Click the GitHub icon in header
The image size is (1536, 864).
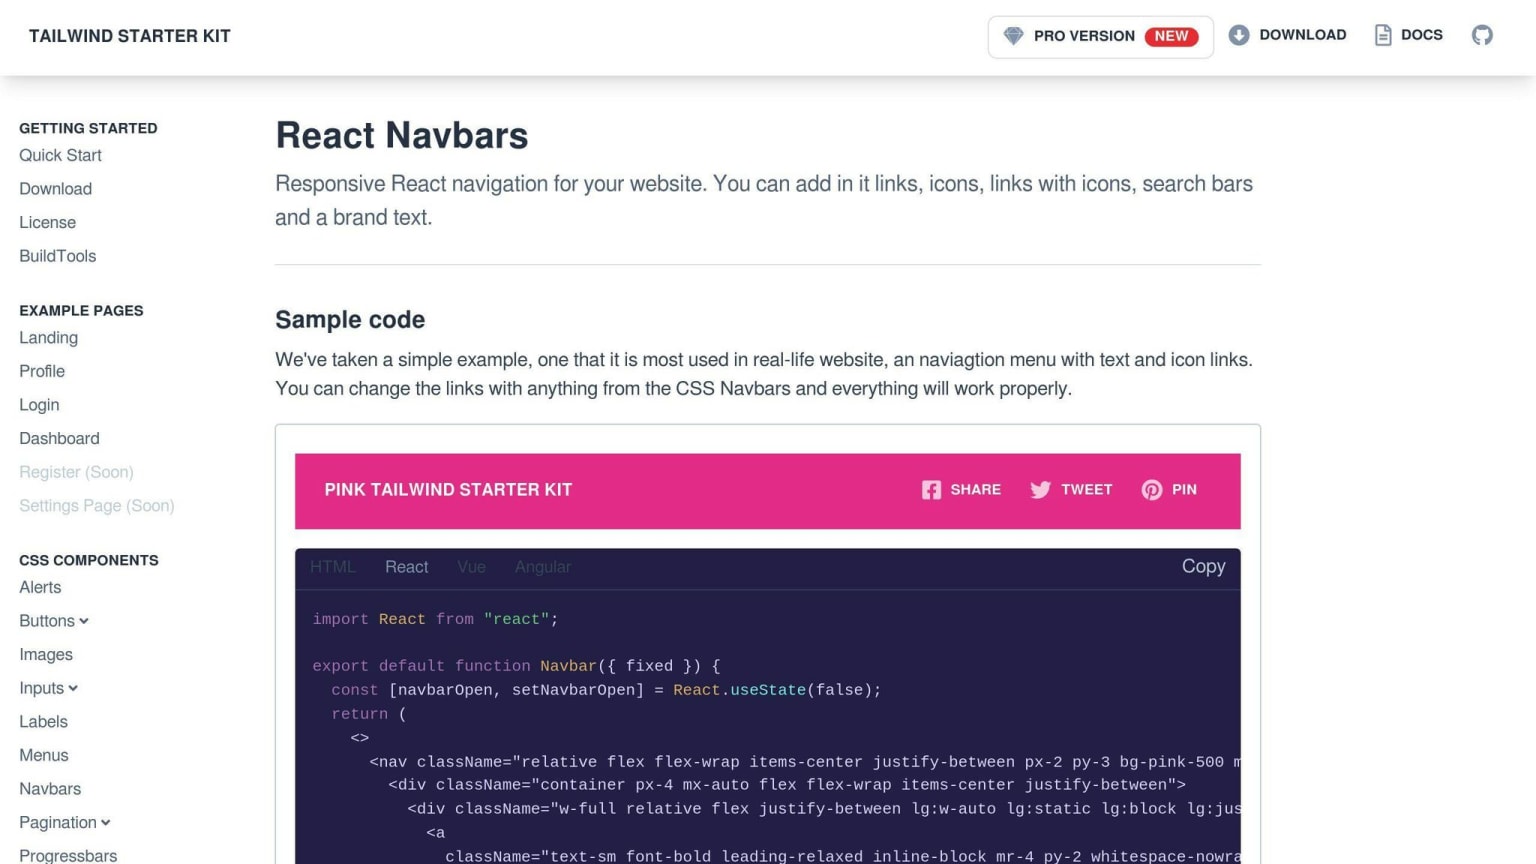1482,35
